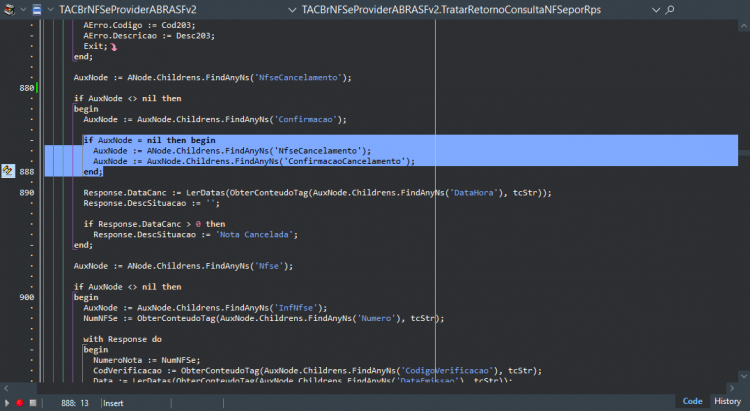Click the selected 'if AuxNode = nil then begin' line
The image size is (750, 411).
[x=149, y=140]
